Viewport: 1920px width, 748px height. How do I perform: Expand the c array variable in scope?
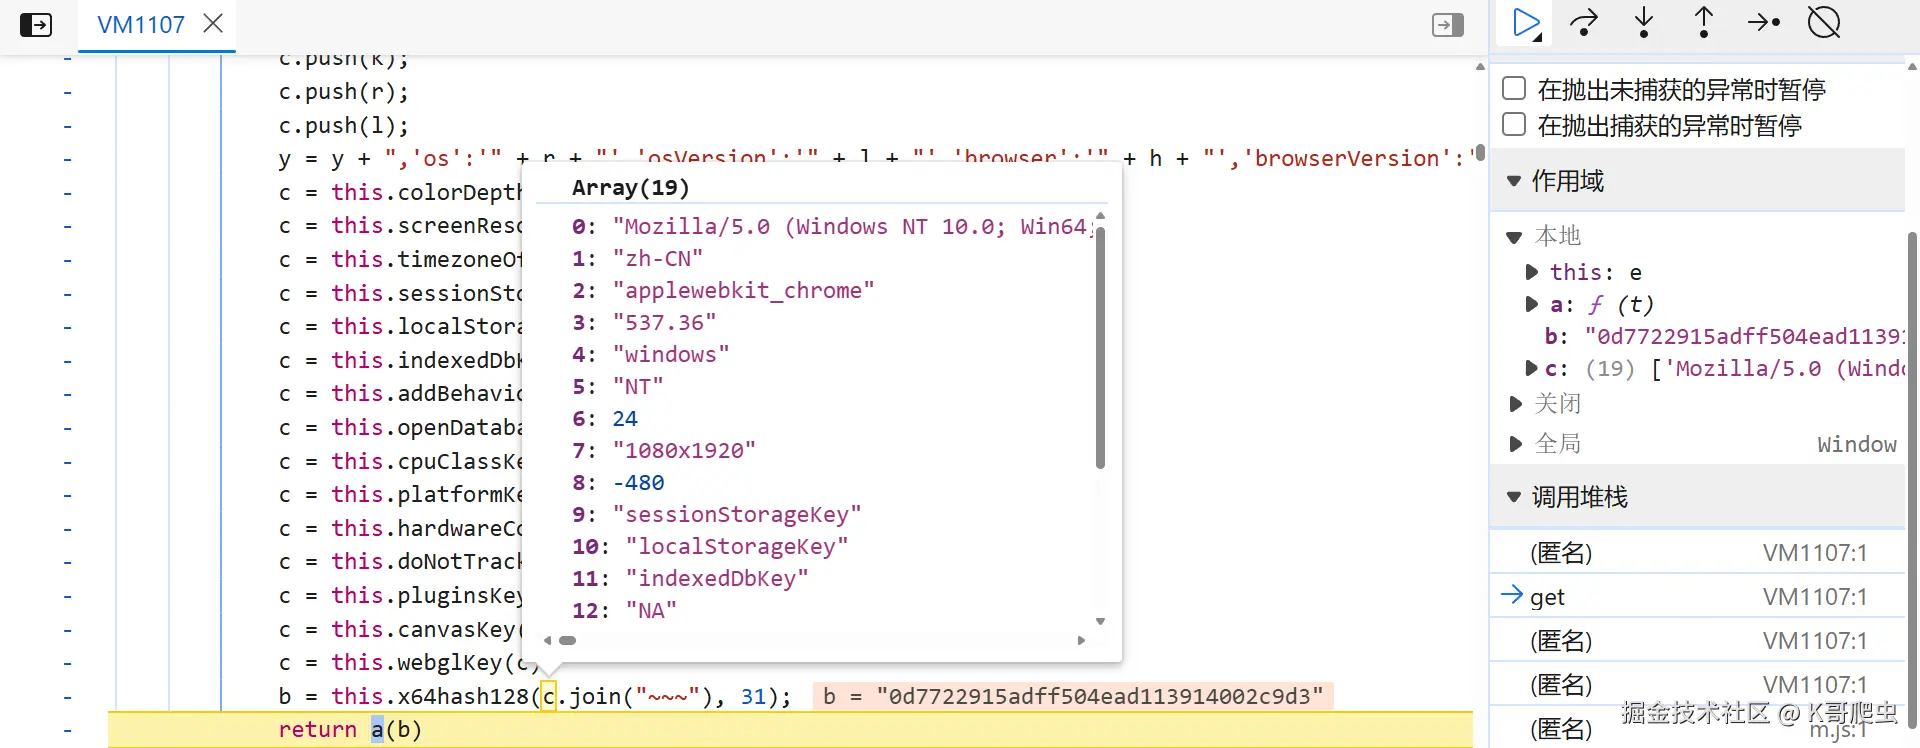[x=1531, y=368]
